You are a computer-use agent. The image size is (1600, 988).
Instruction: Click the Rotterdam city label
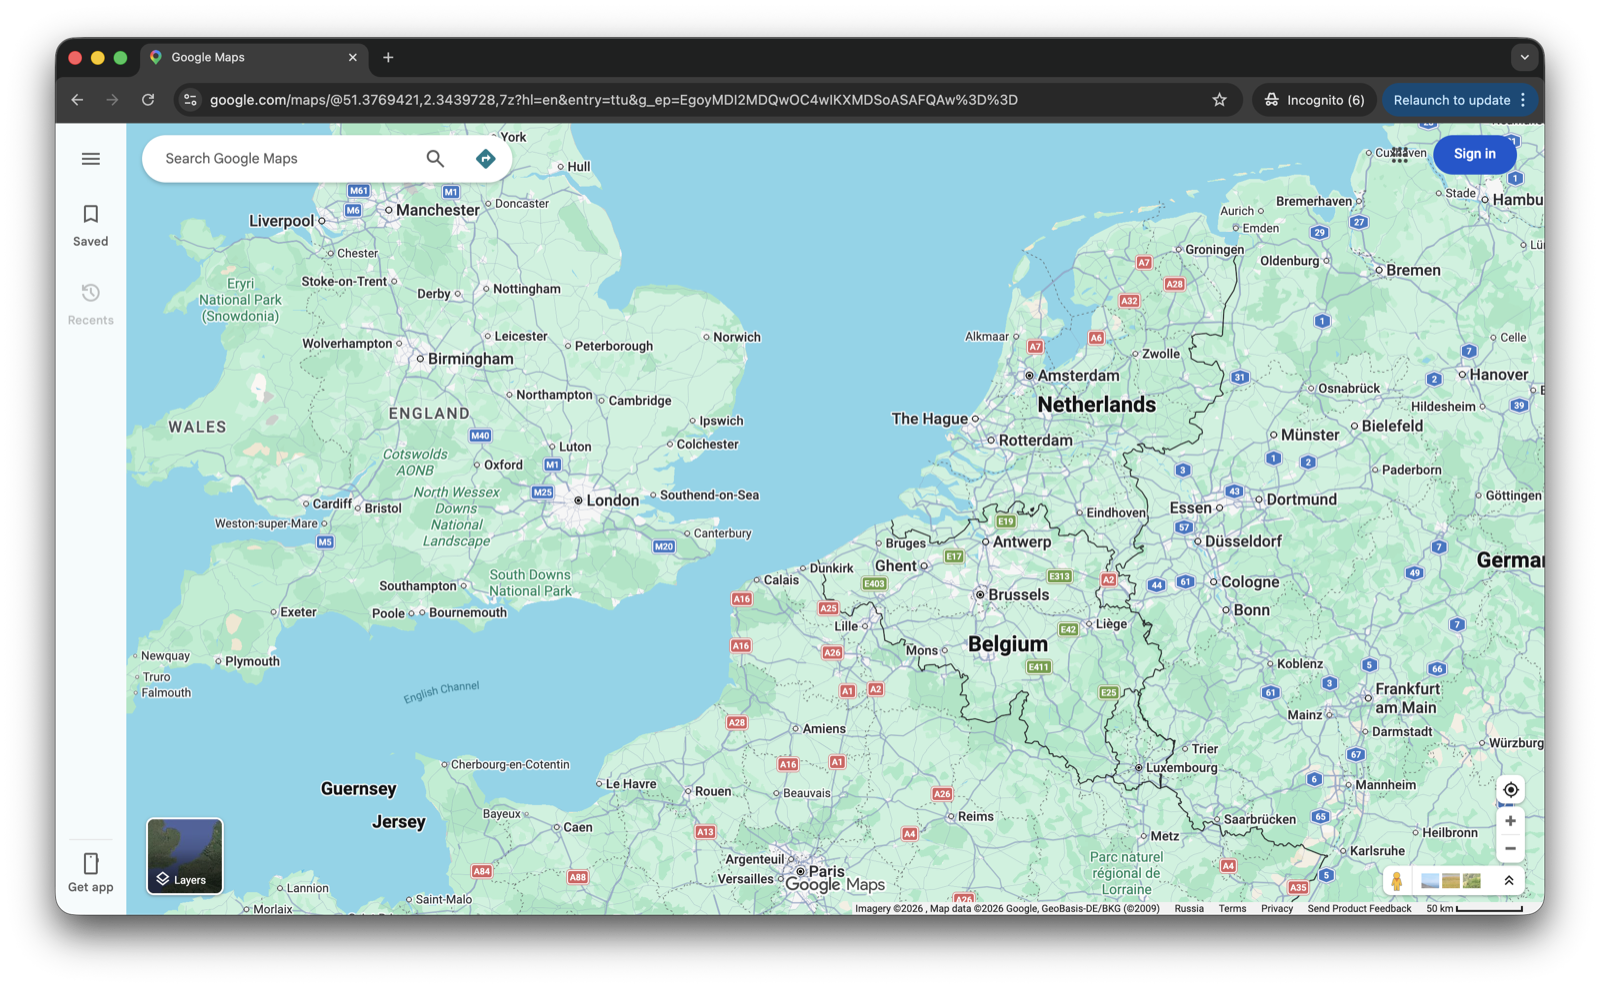tap(1035, 440)
